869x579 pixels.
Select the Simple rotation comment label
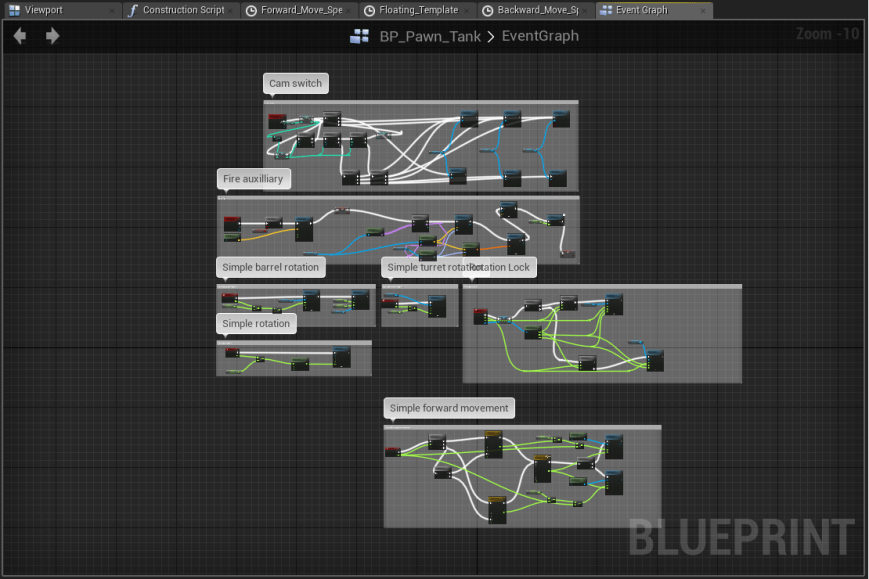(256, 324)
